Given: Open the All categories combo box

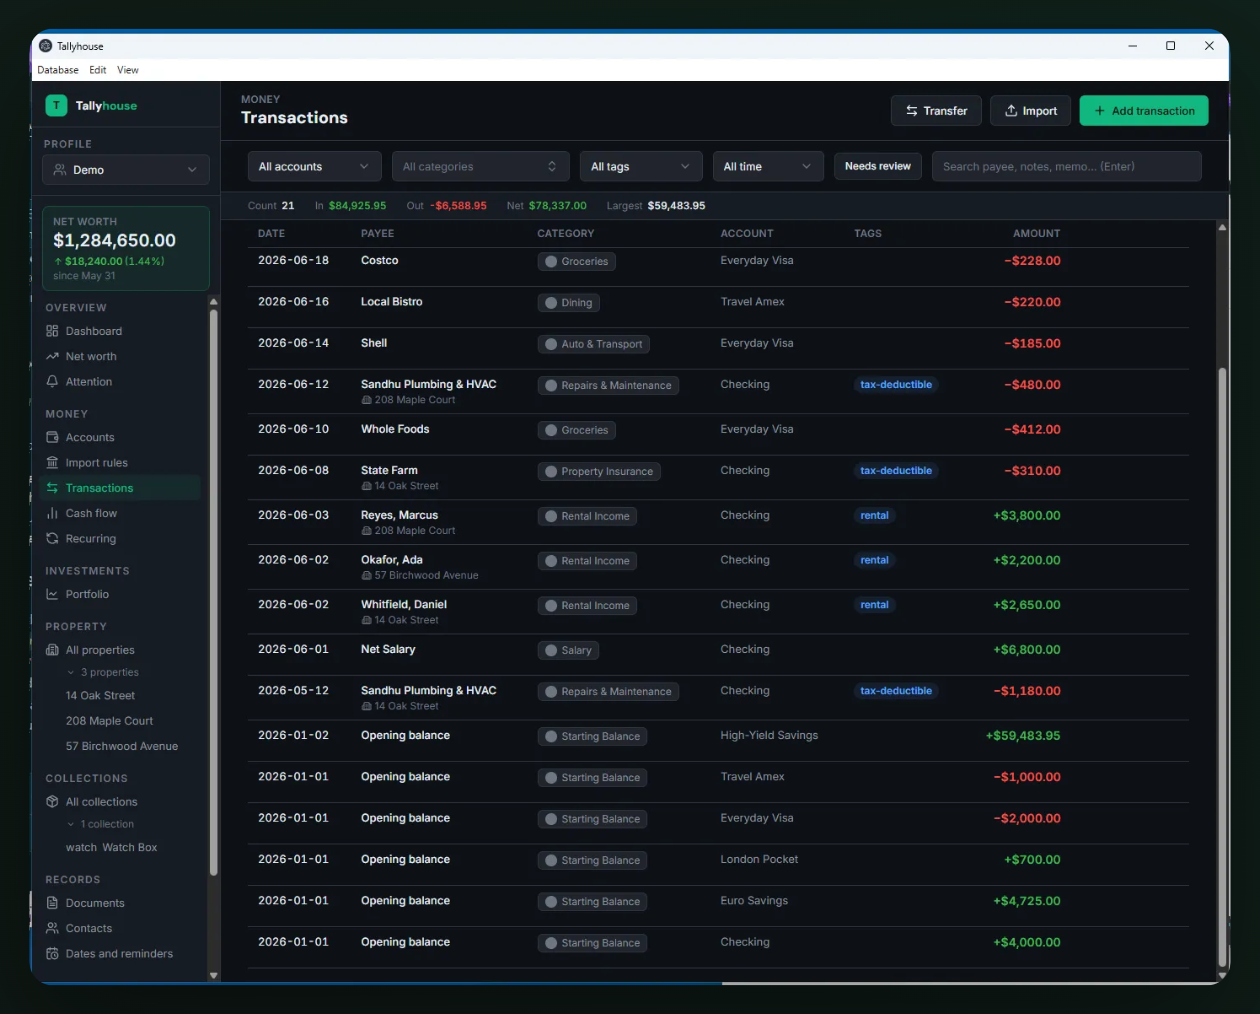Looking at the screenshot, I should pos(480,167).
